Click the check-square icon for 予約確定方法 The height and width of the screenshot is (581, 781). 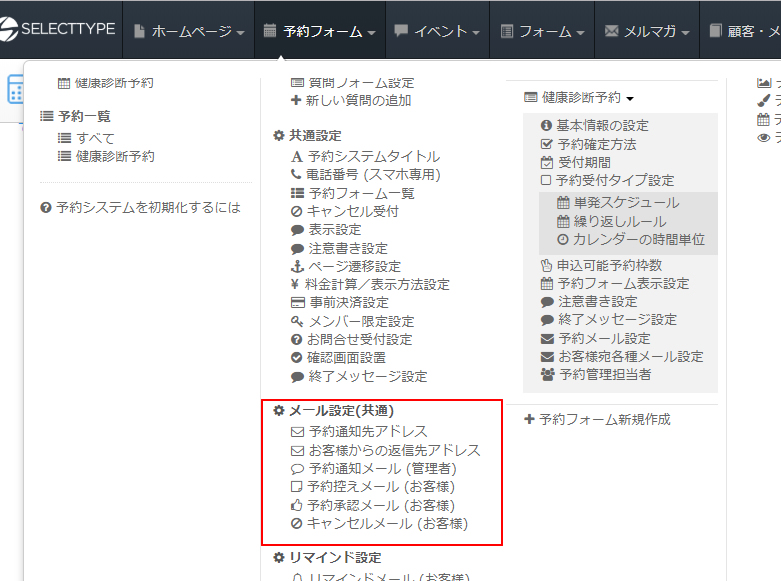pyautogui.click(x=546, y=144)
